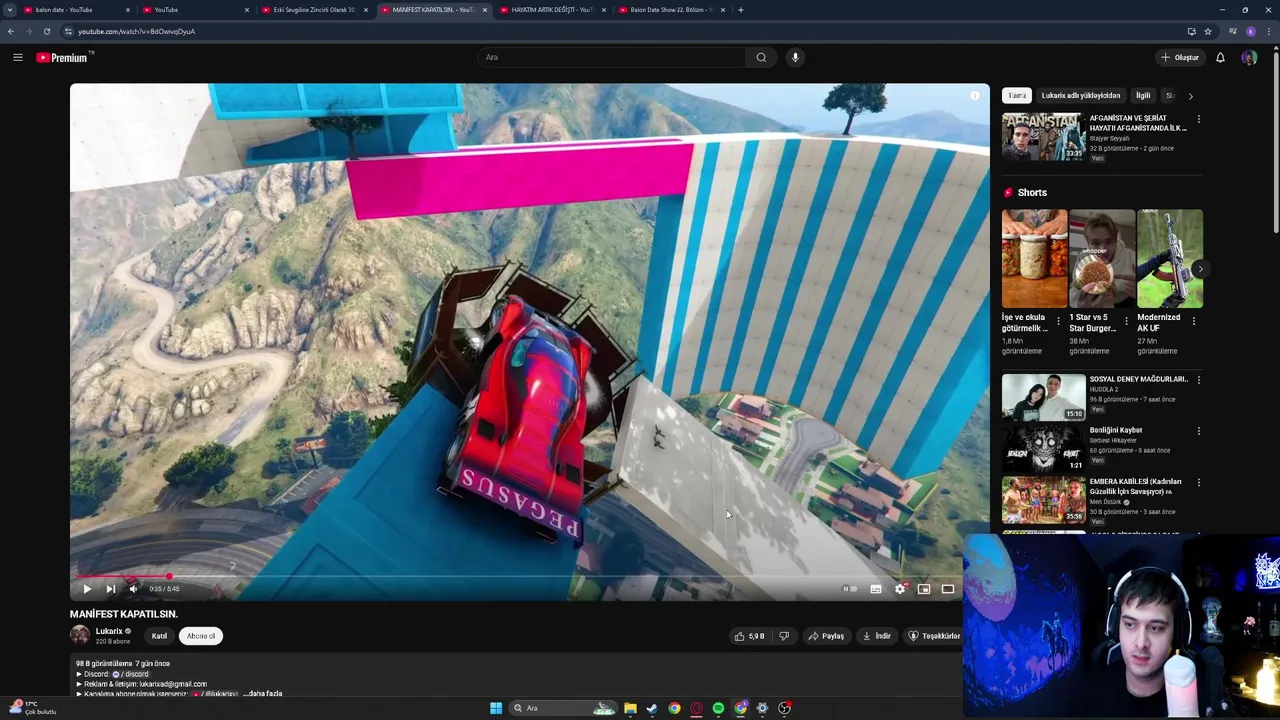Join channel with Katıl button
The width and height of the screenshot is (1280, 720).
click(x=159, y=636)
